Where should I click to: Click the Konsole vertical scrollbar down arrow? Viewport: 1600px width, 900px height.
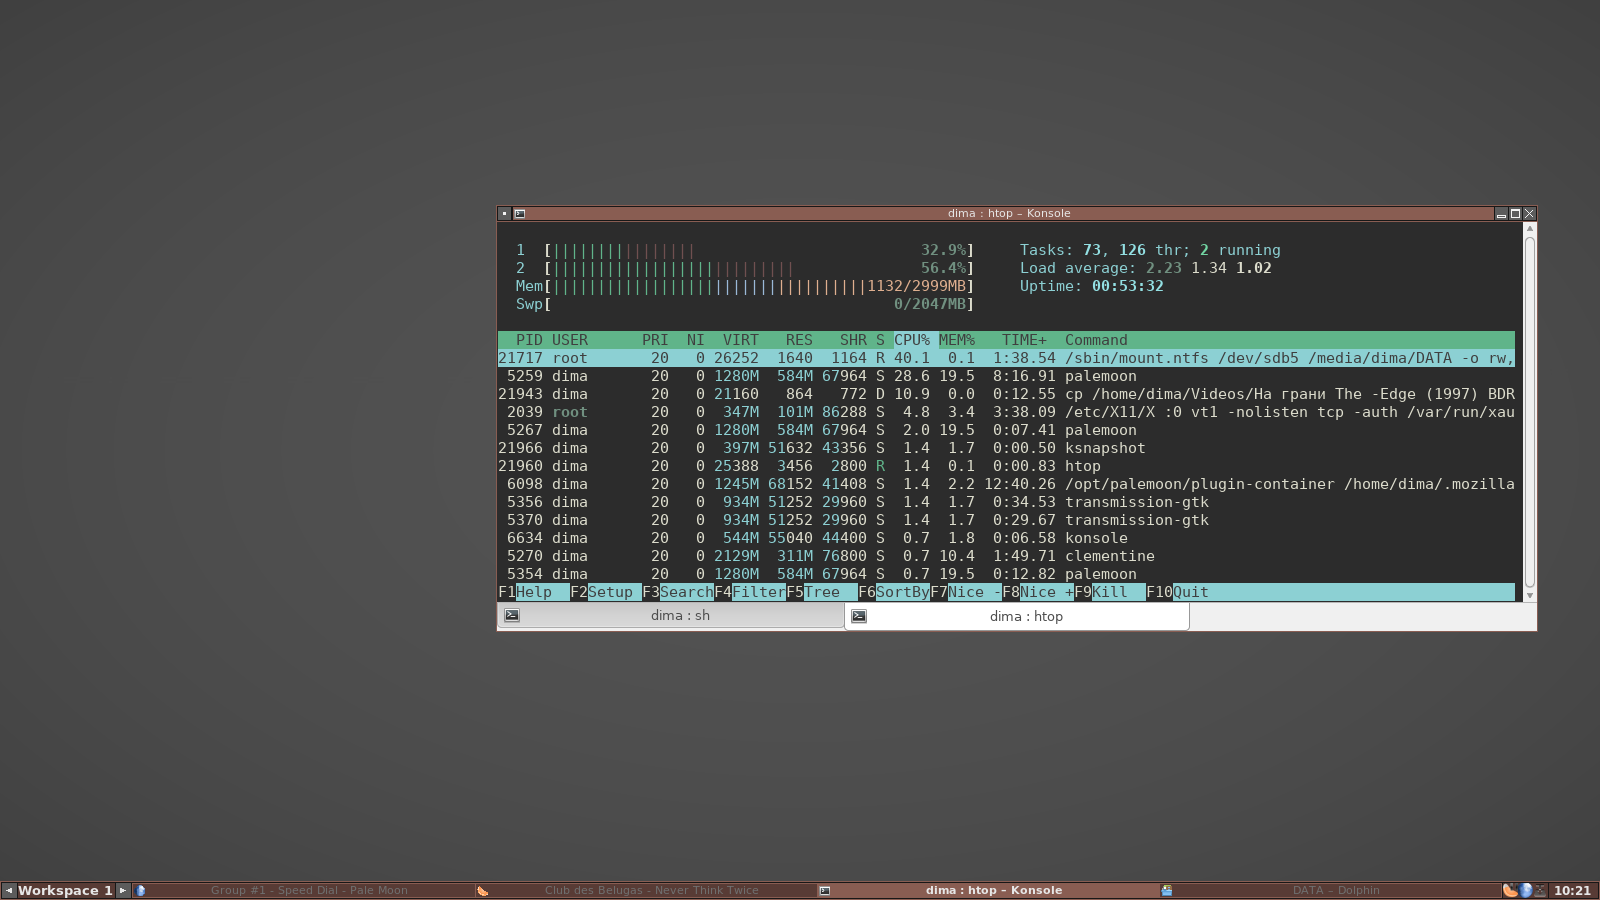pyautogui.click(x=1529, y=595)
